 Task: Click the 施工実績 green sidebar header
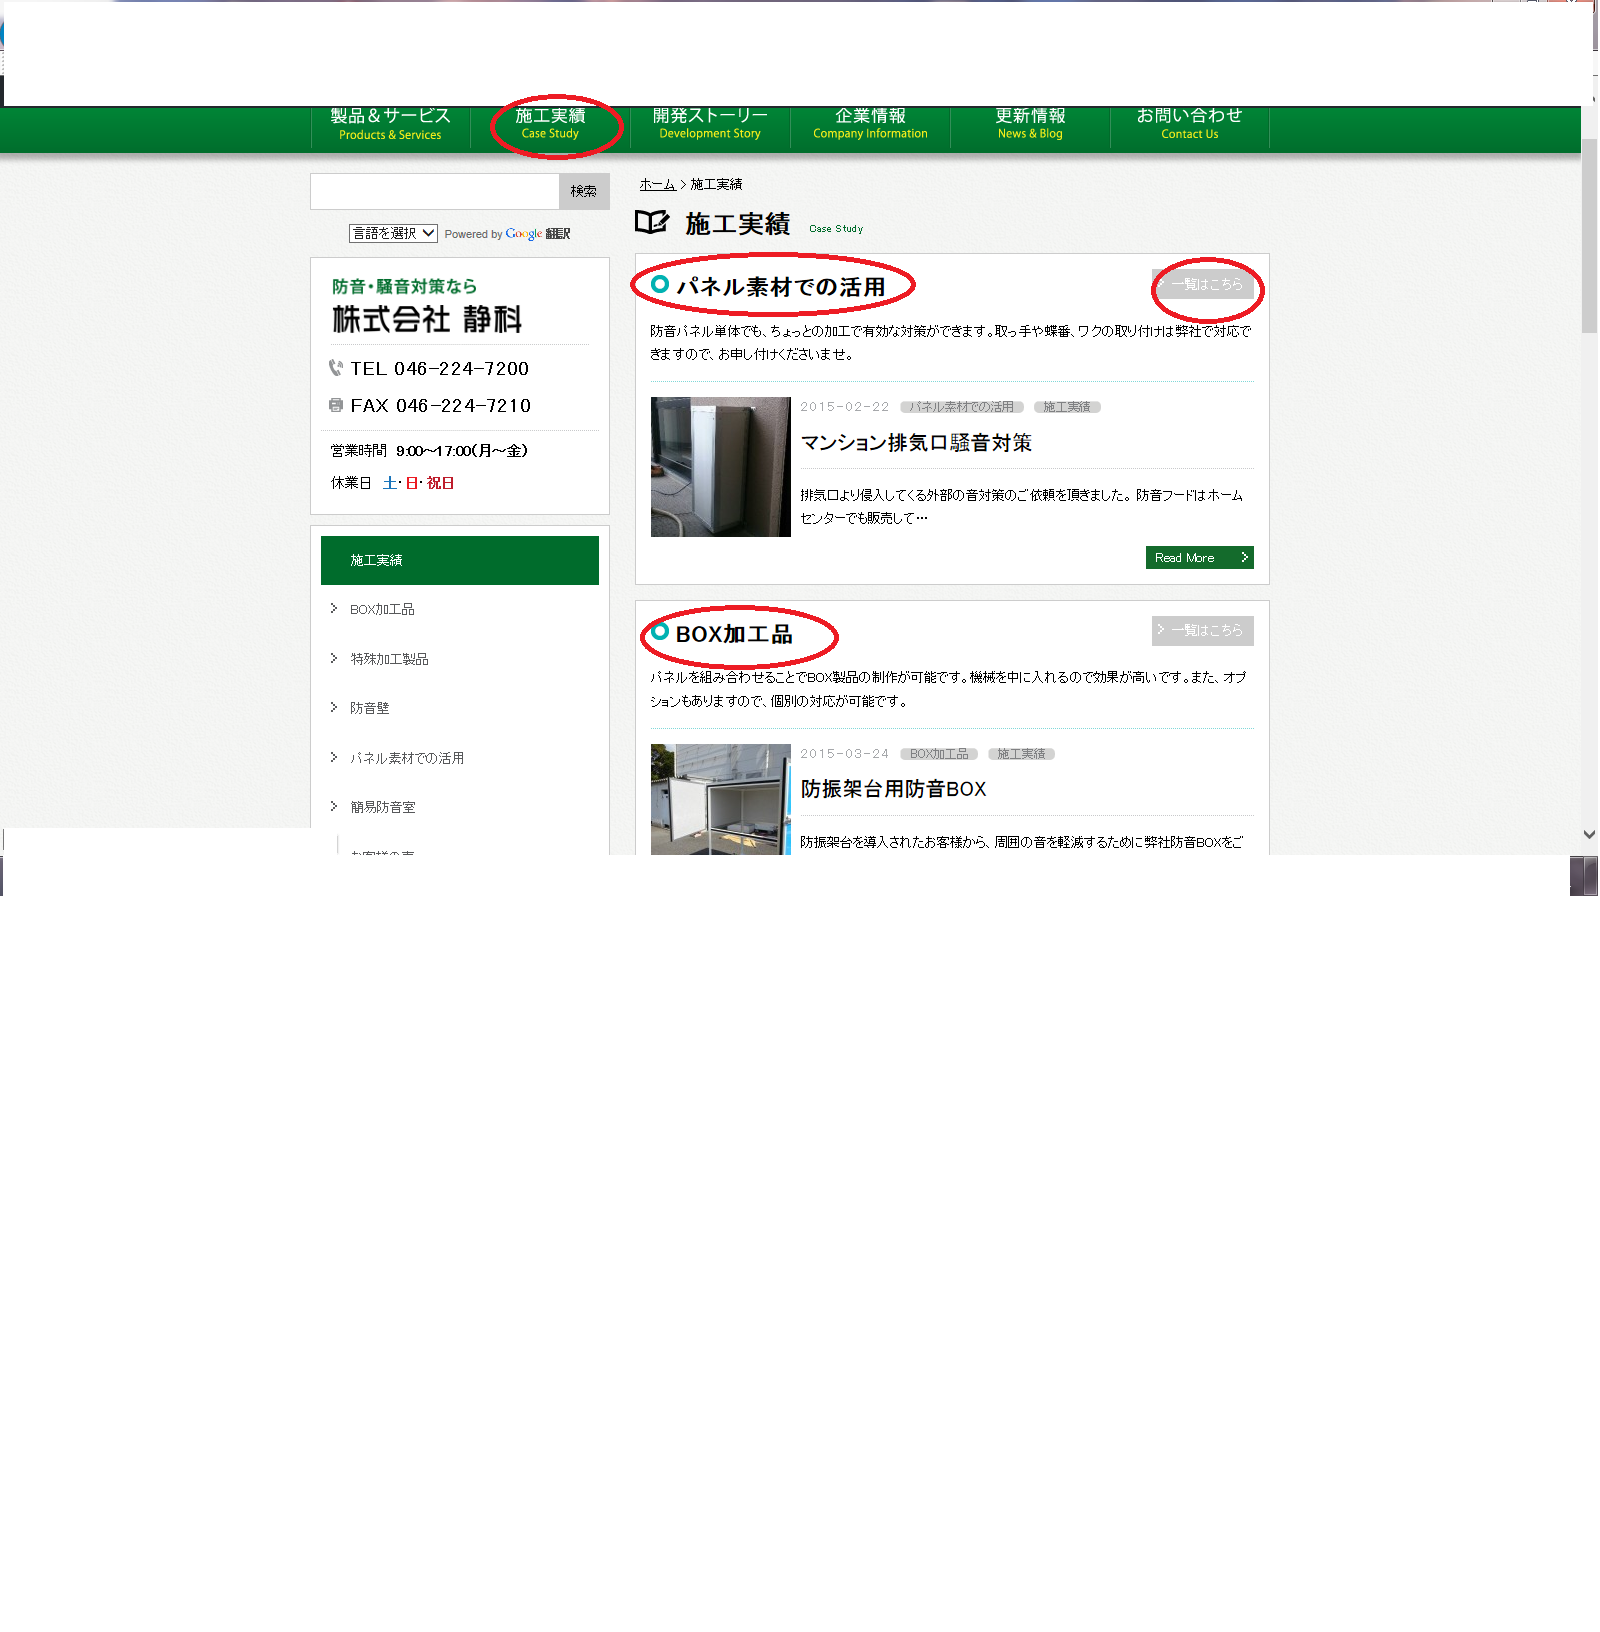coord(460,560)
